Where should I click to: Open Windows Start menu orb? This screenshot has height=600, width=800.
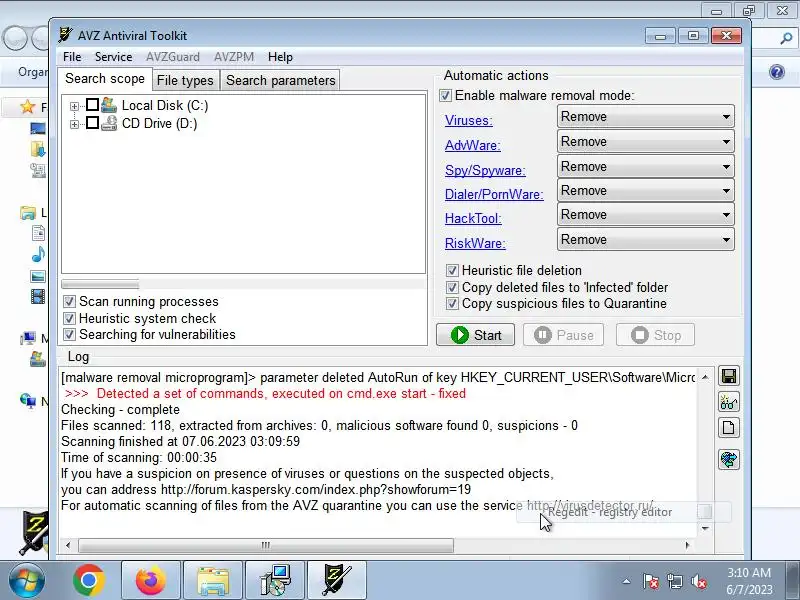(27, 581)
